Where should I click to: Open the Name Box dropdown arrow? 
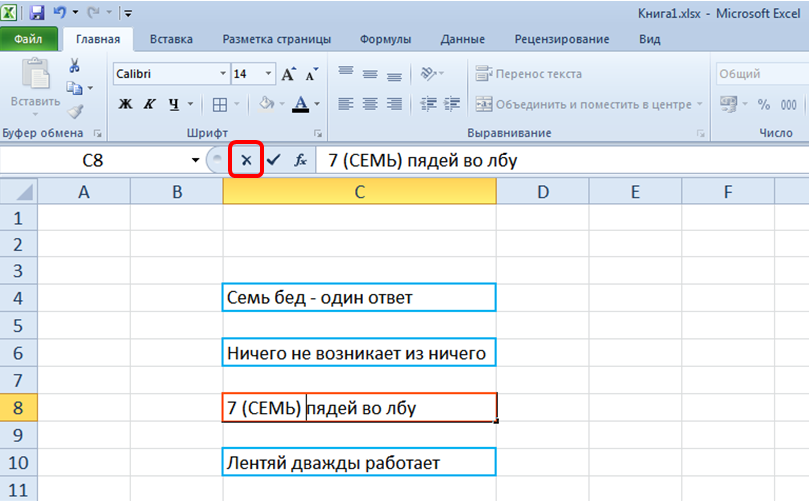tap(195, 160)
